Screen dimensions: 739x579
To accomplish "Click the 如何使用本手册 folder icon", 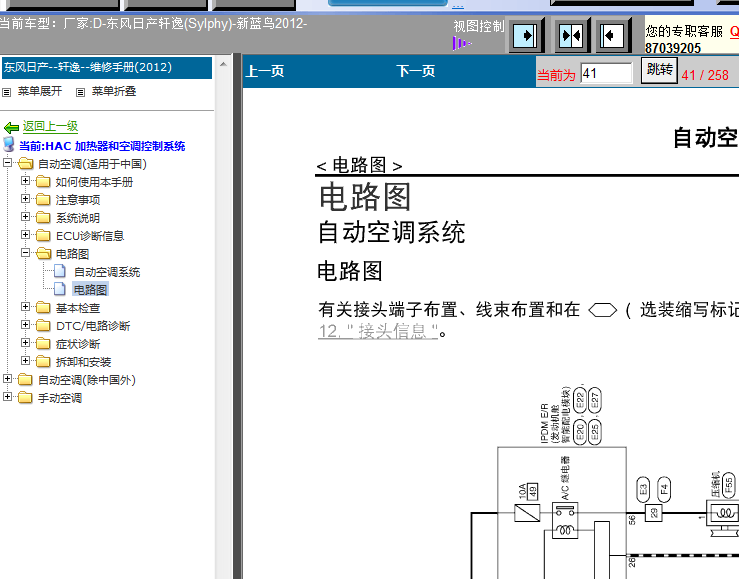I will (43, 182).
